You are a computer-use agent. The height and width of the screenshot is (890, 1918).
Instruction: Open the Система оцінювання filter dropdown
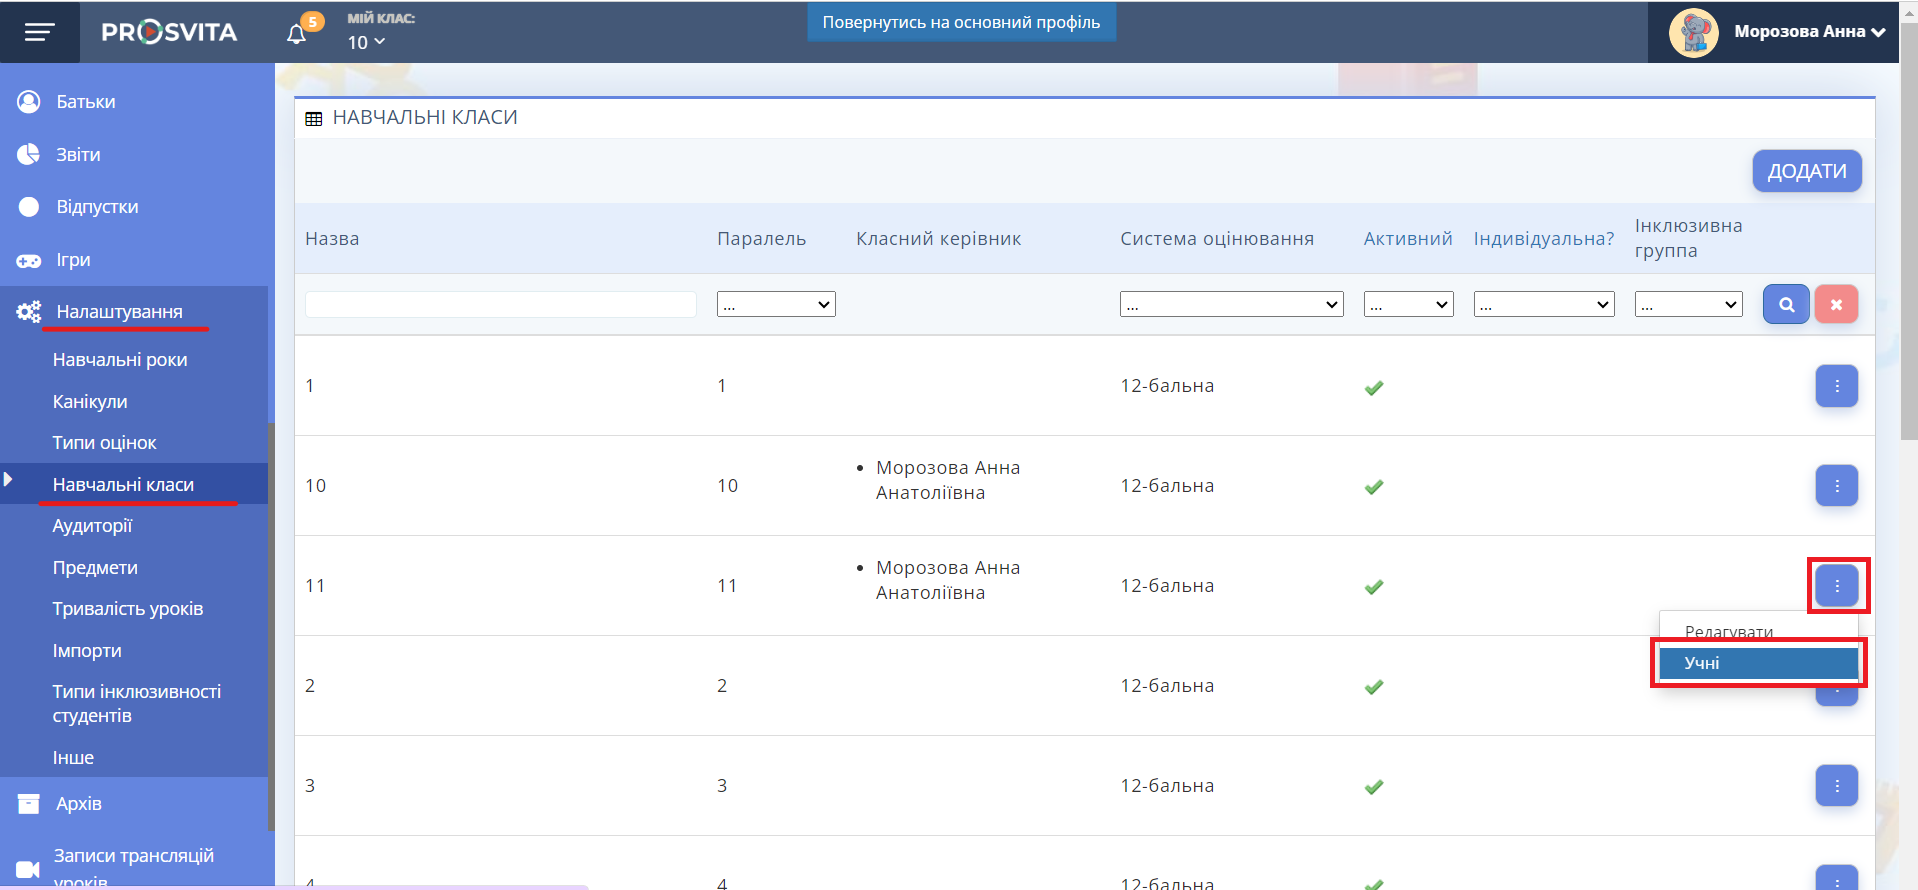[x=1231, y=304]
